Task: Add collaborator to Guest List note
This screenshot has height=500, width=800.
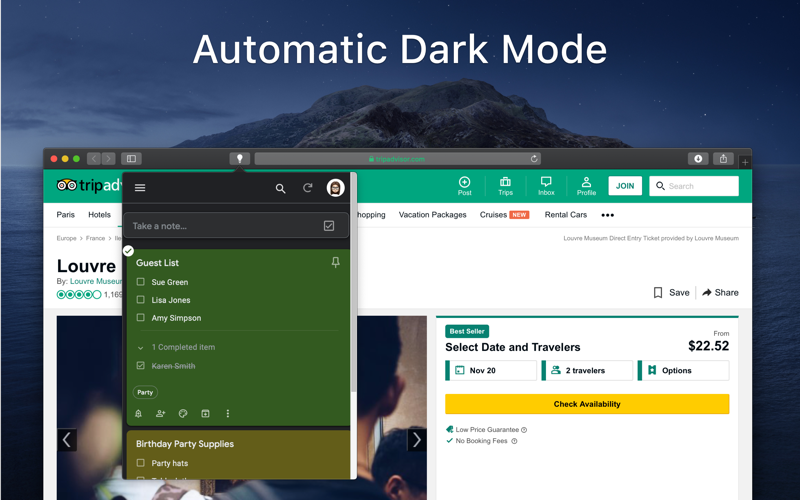Action: click(160, 414)
